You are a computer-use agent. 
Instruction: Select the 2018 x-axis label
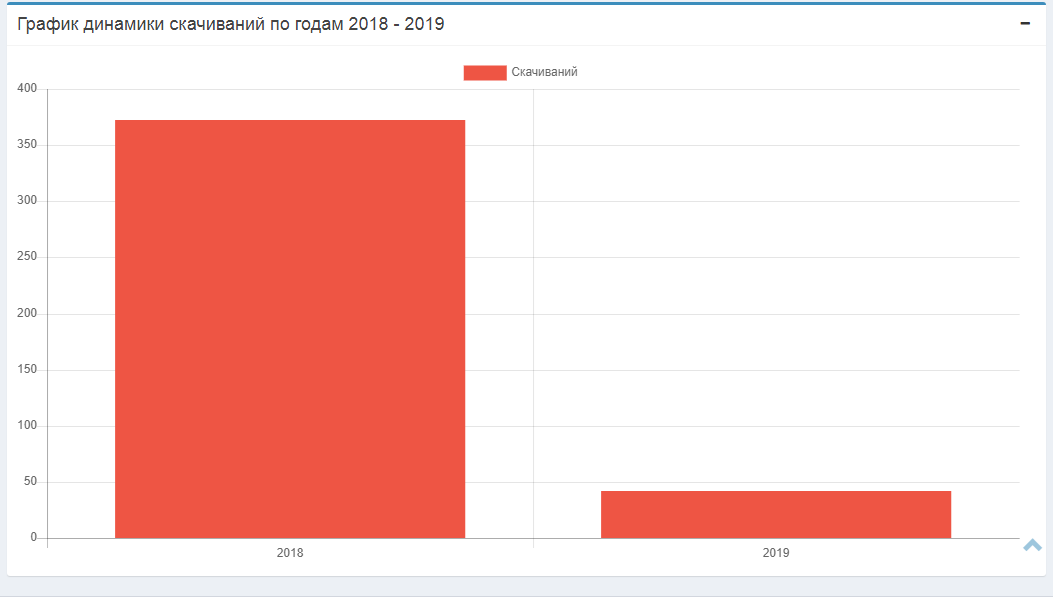290,553
